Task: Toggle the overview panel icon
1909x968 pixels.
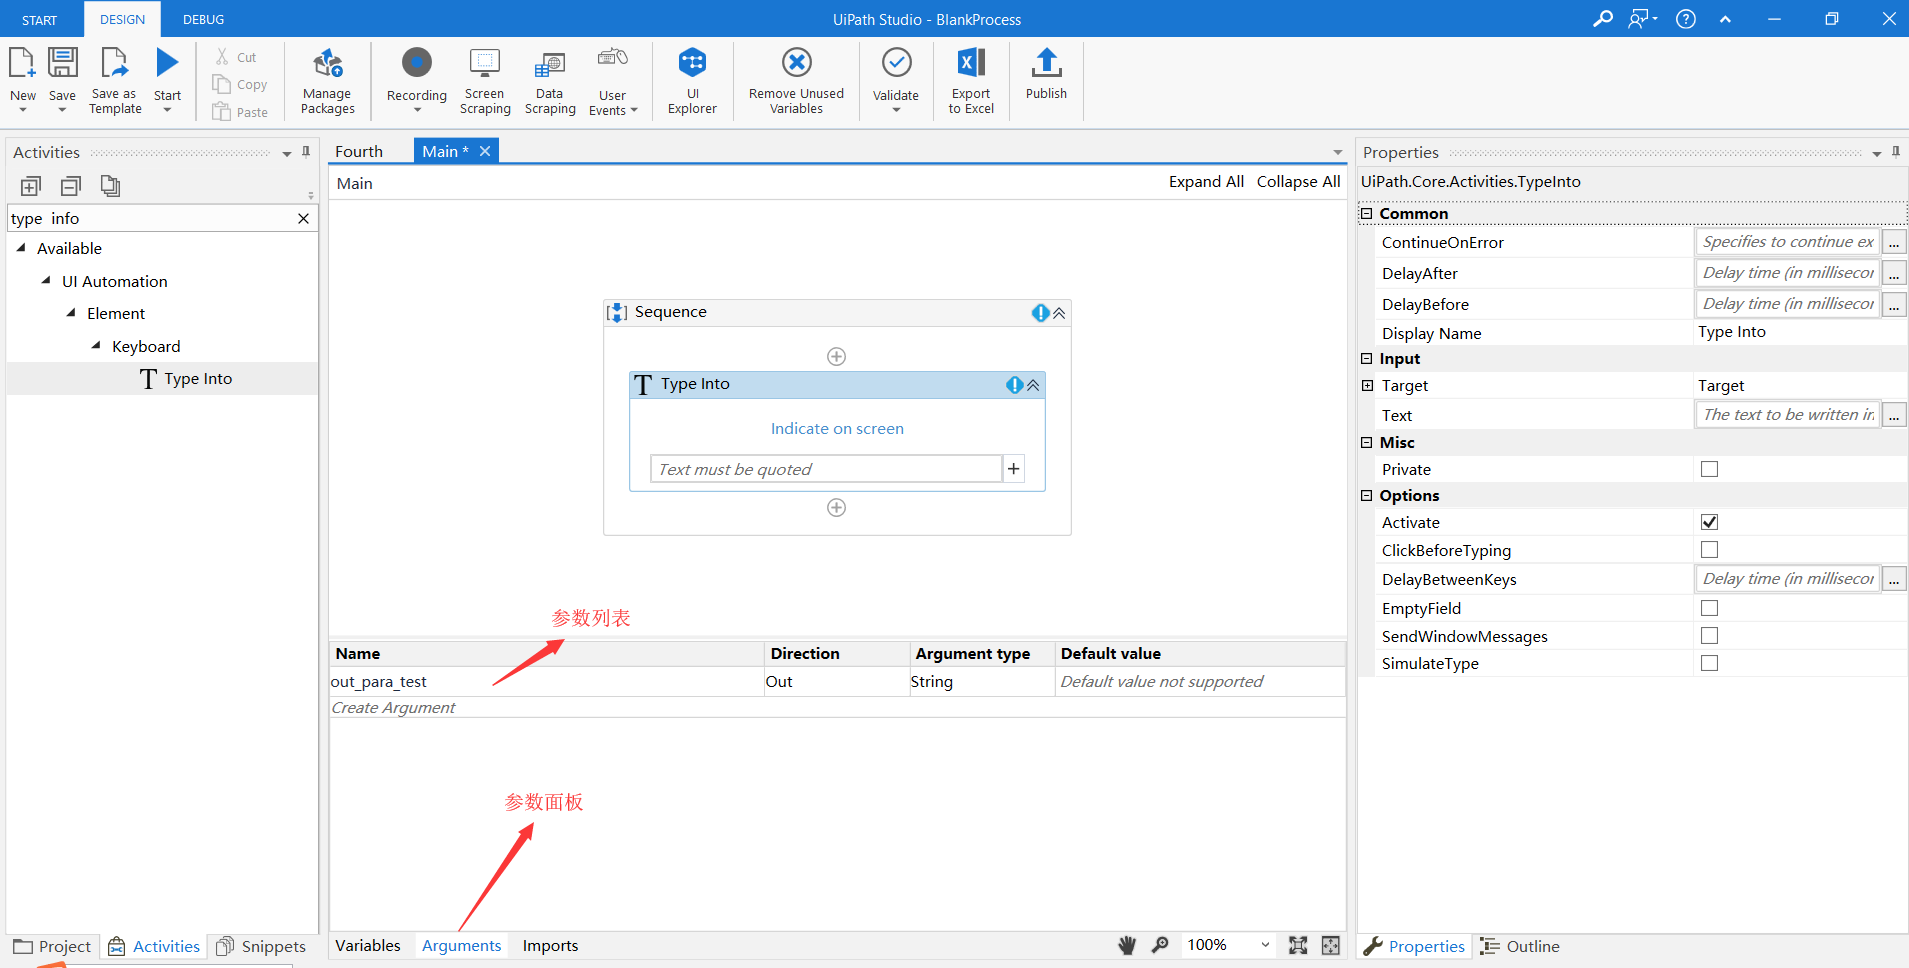Action: (x=1331, y=945)
